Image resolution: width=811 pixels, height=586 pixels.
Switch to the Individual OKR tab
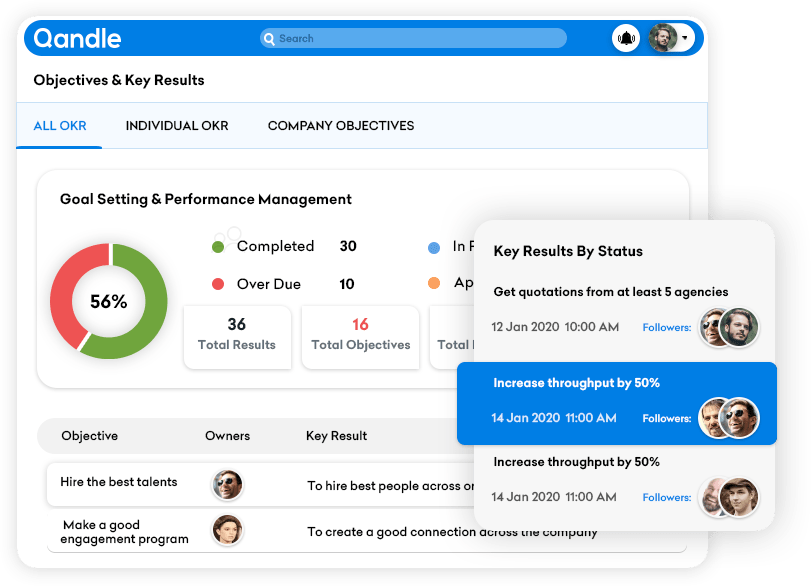[x=177, y=126]
